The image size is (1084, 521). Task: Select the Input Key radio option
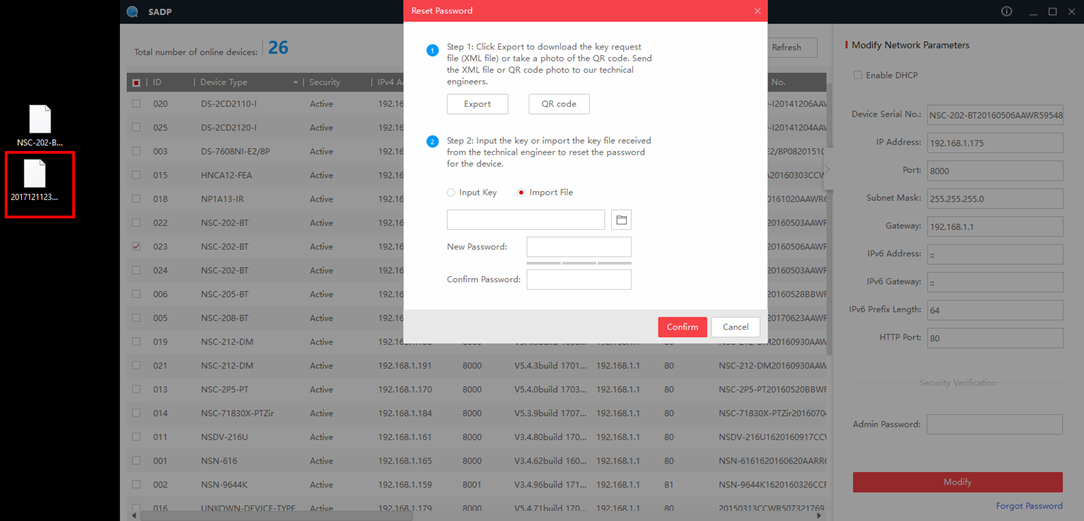point(452,192)
